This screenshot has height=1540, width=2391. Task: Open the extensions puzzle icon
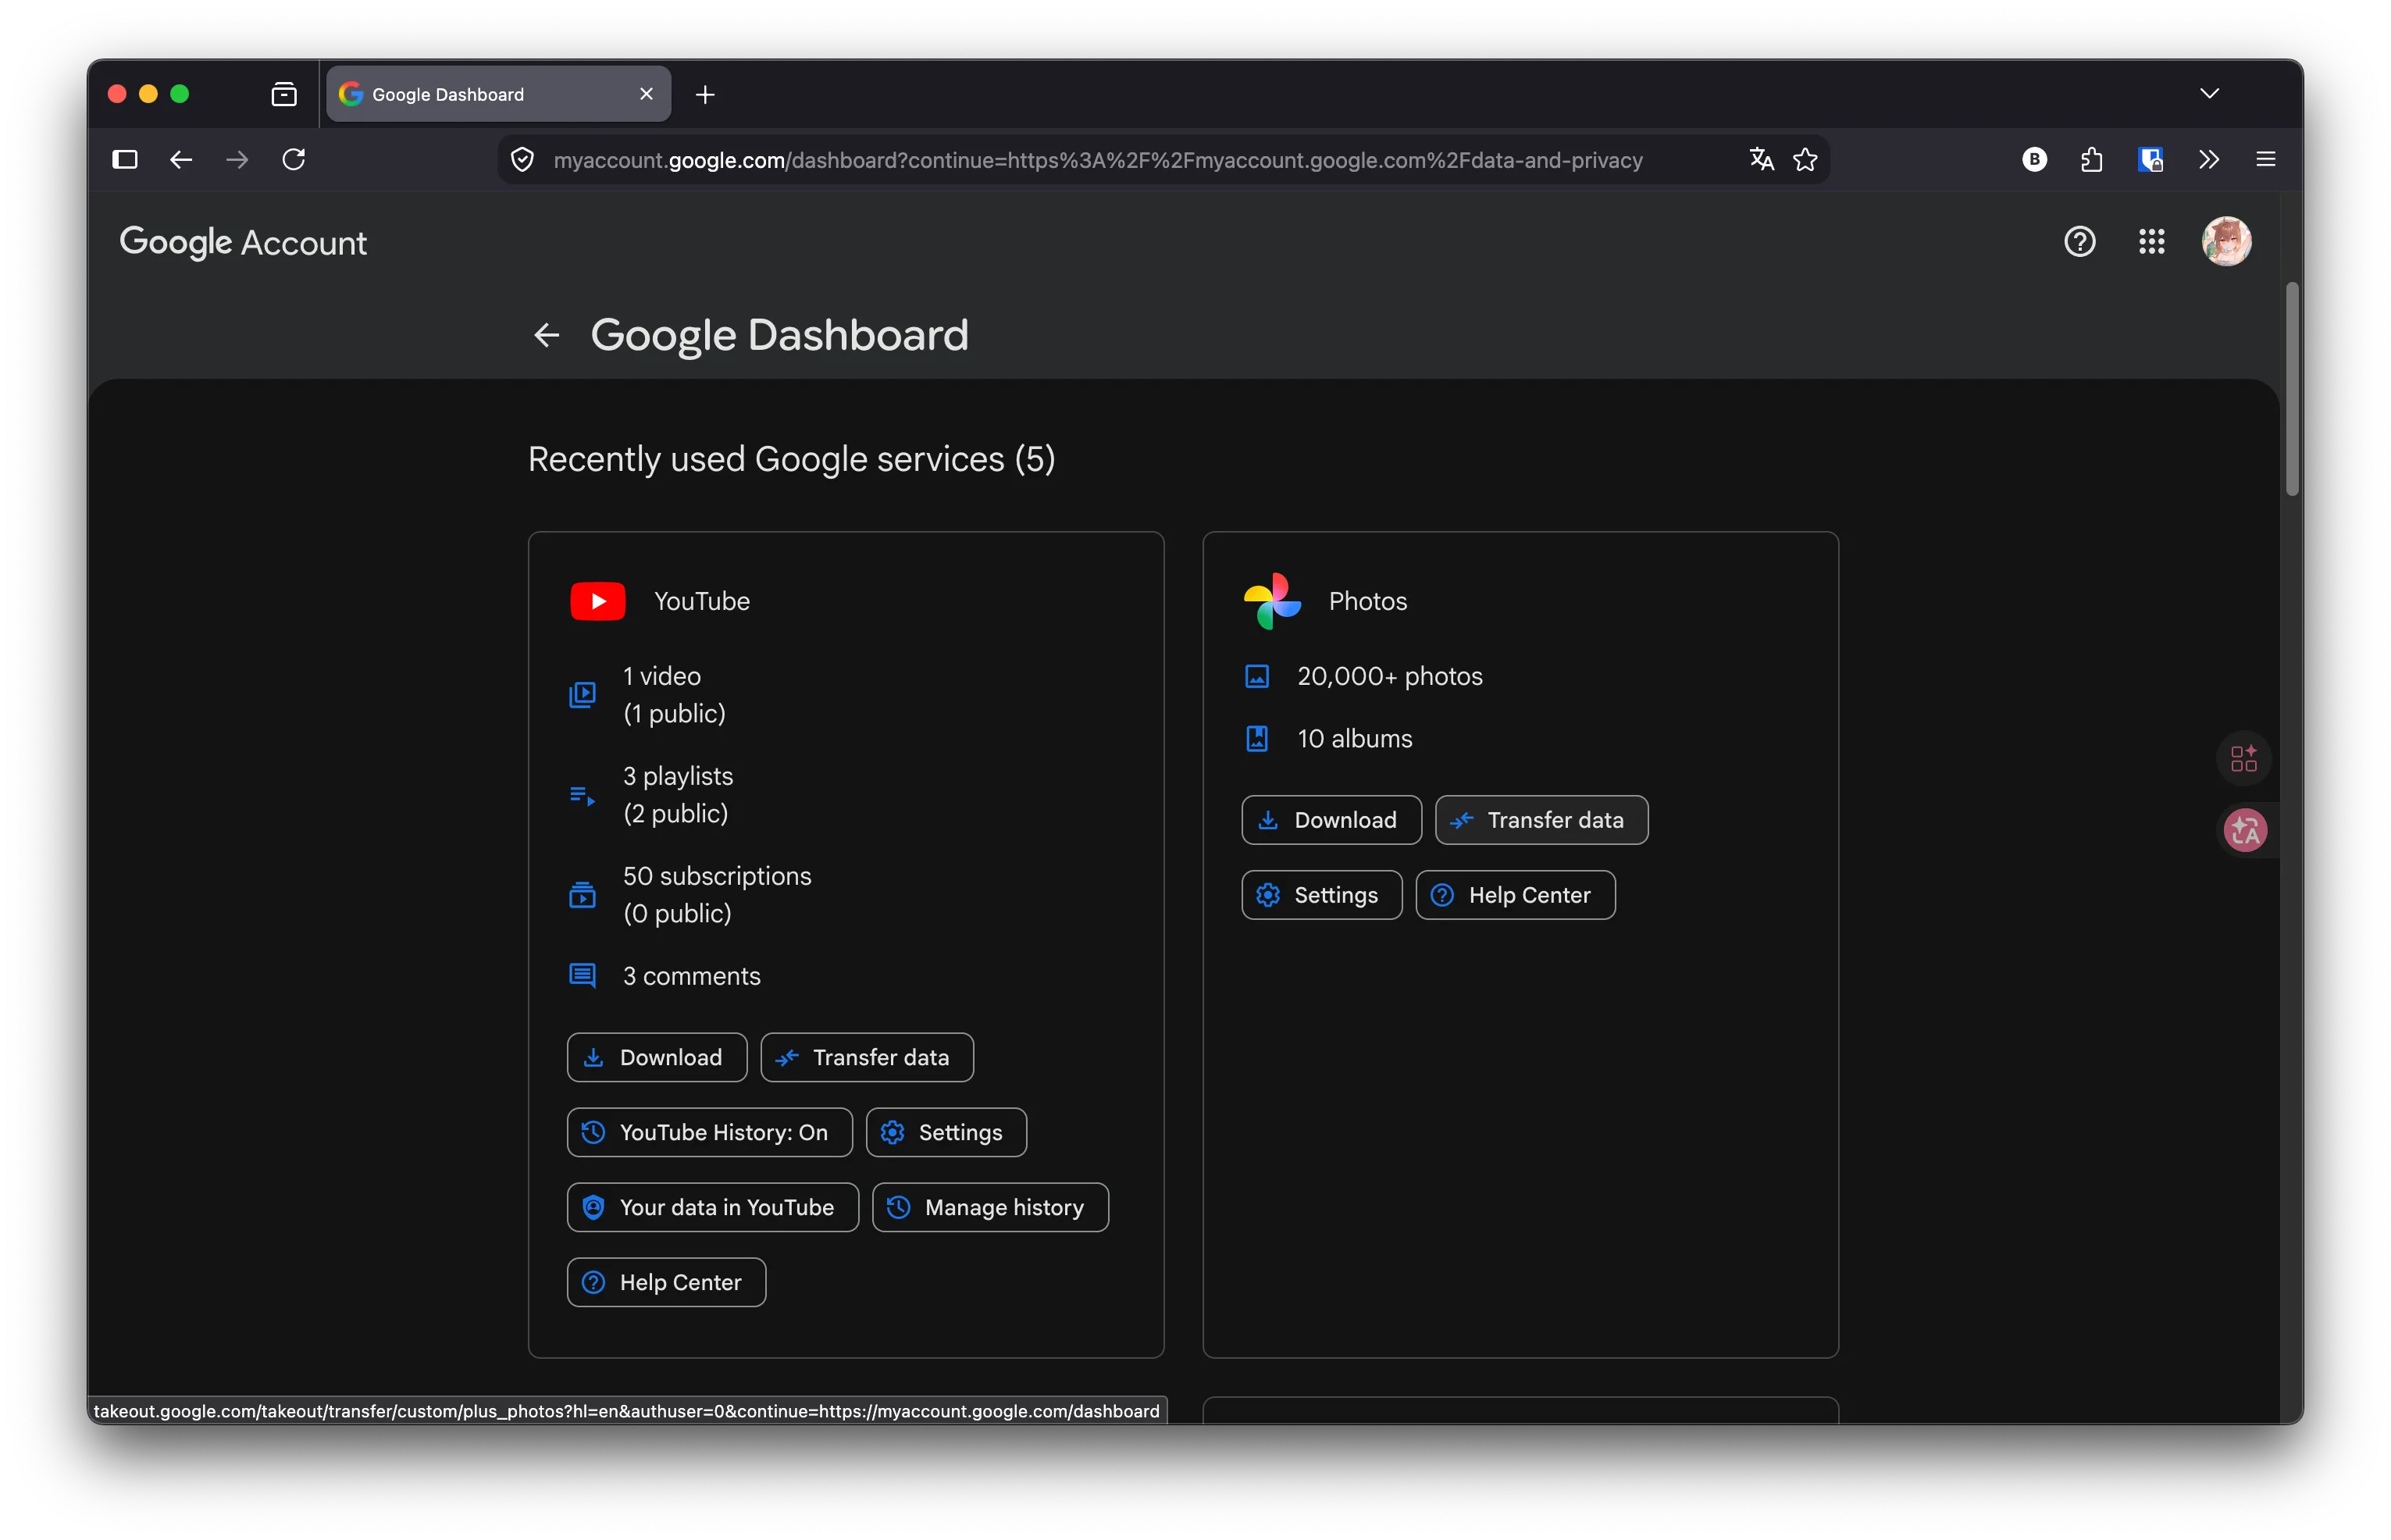2091,160
